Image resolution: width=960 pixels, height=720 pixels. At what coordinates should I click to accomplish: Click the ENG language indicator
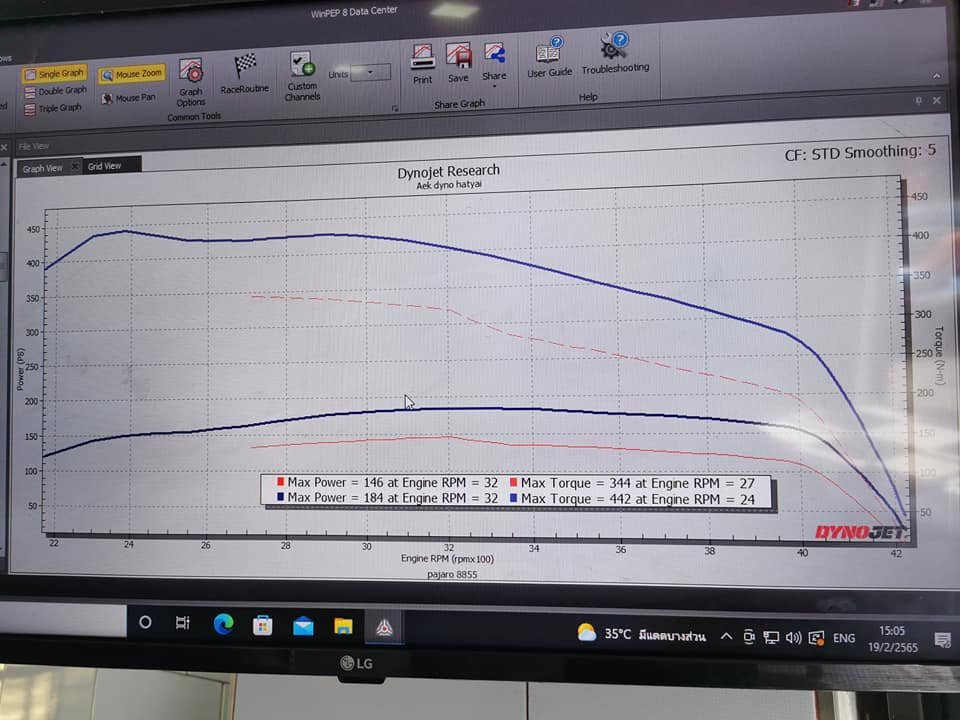(x=844, y=638)
